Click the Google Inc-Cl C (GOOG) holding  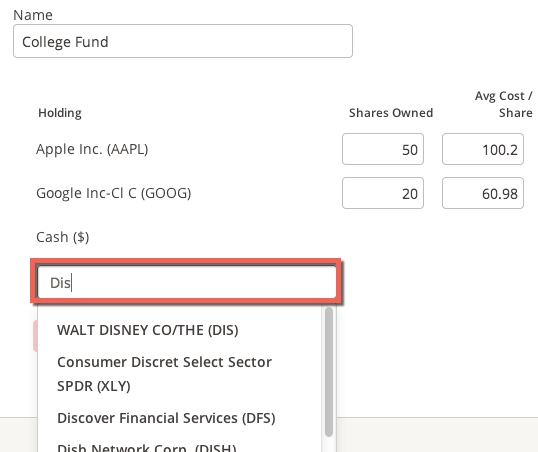pyautogui.click(x=113, y=193)
